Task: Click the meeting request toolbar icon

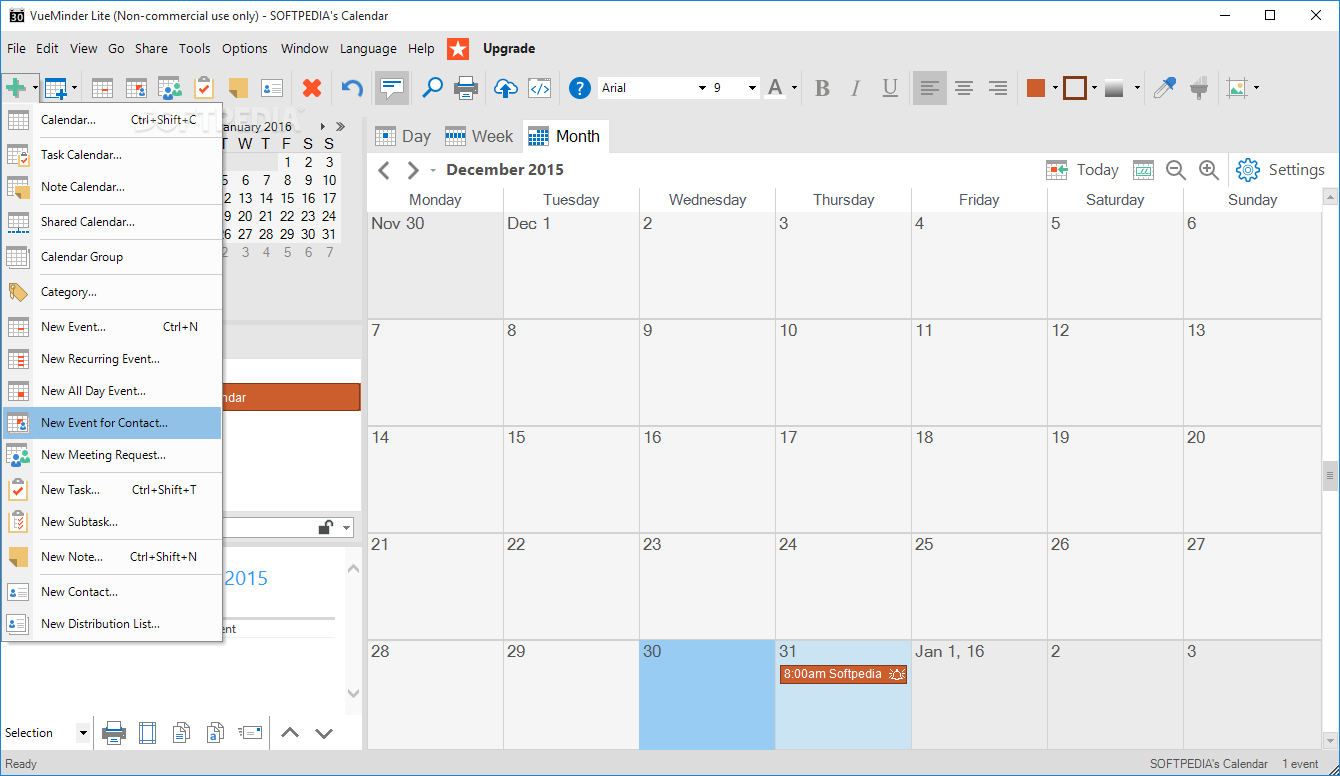Action: point(170,88)
